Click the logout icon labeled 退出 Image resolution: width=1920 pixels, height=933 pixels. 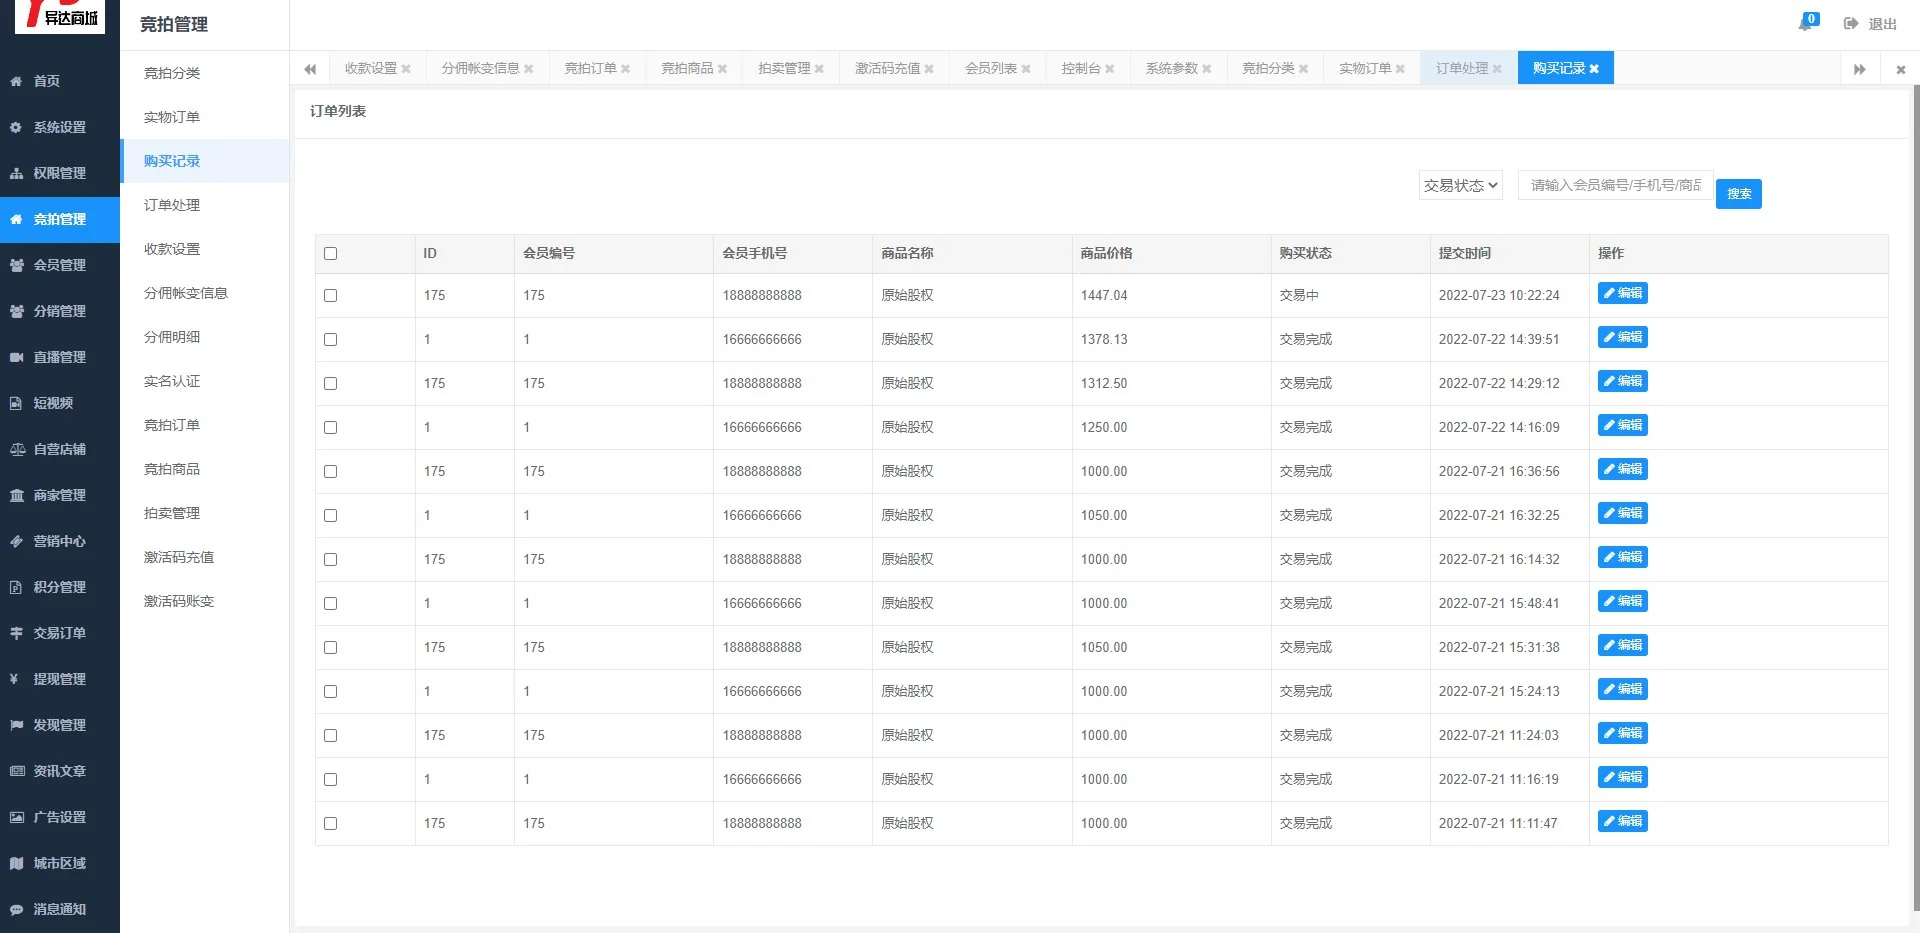click(1851, 24)
